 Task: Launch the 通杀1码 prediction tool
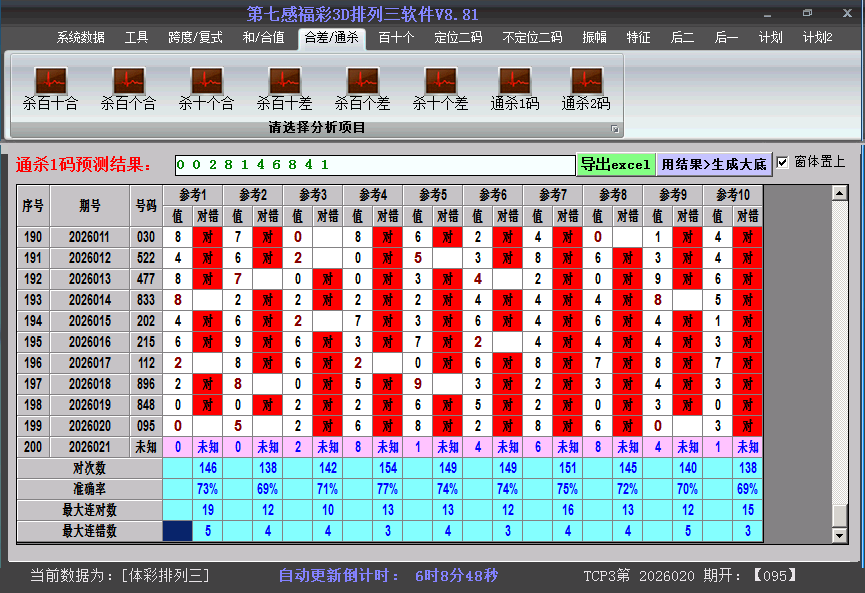pyautogui.click(x=514, y=81)
